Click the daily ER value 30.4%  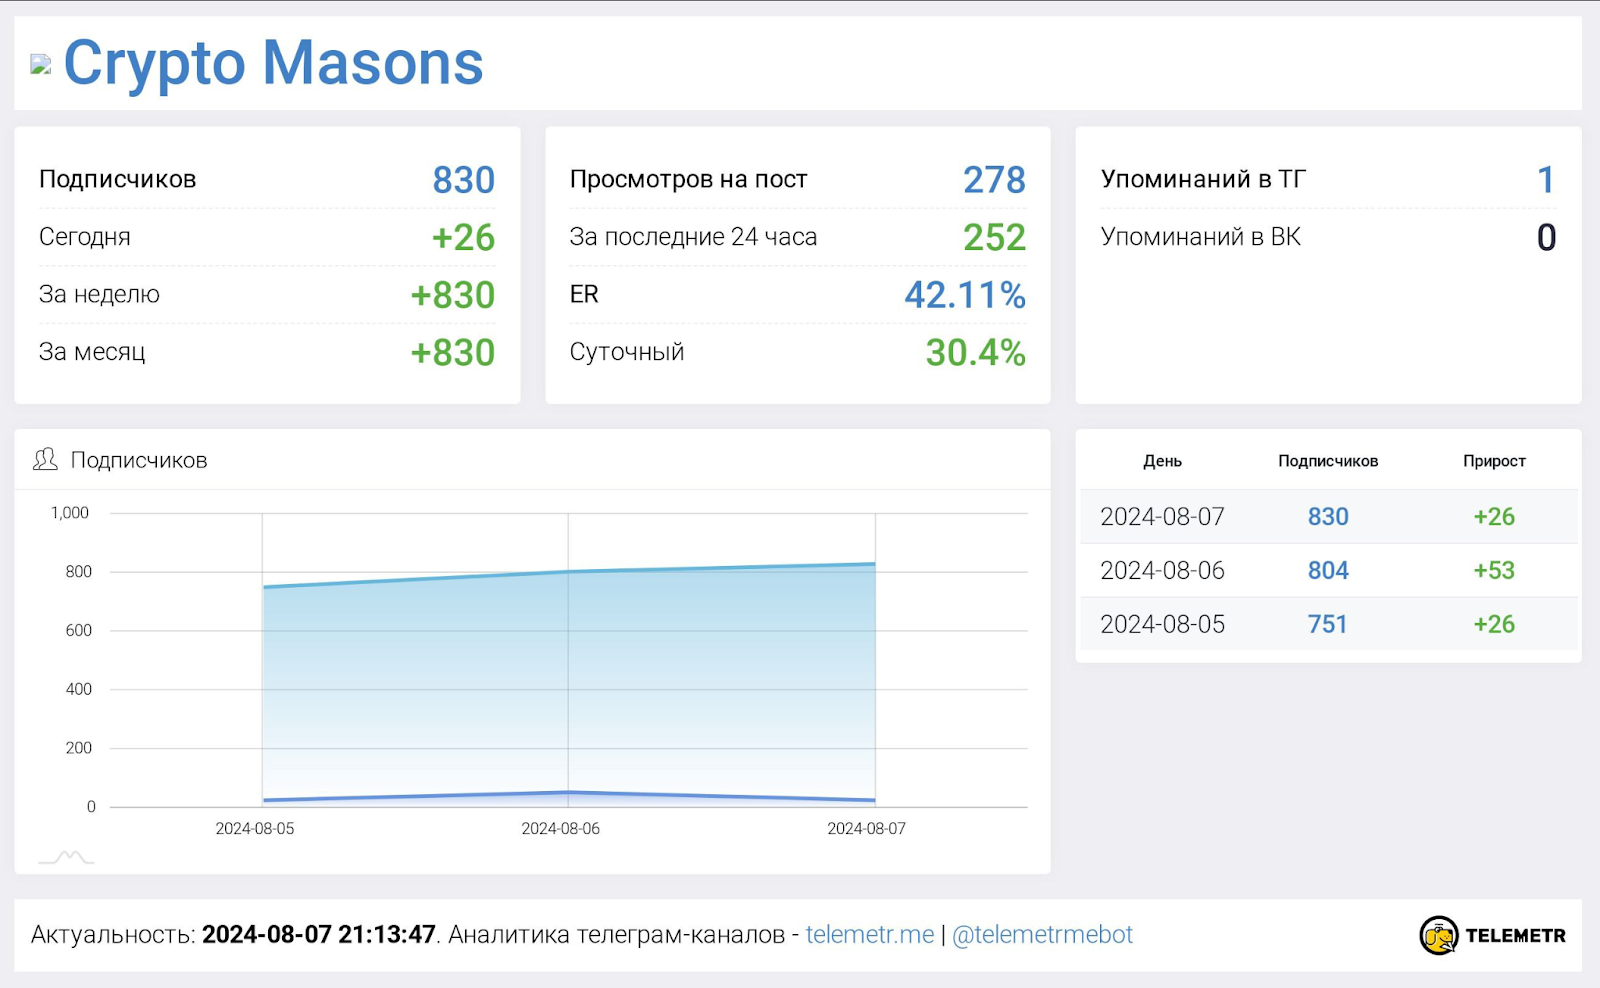975,352
